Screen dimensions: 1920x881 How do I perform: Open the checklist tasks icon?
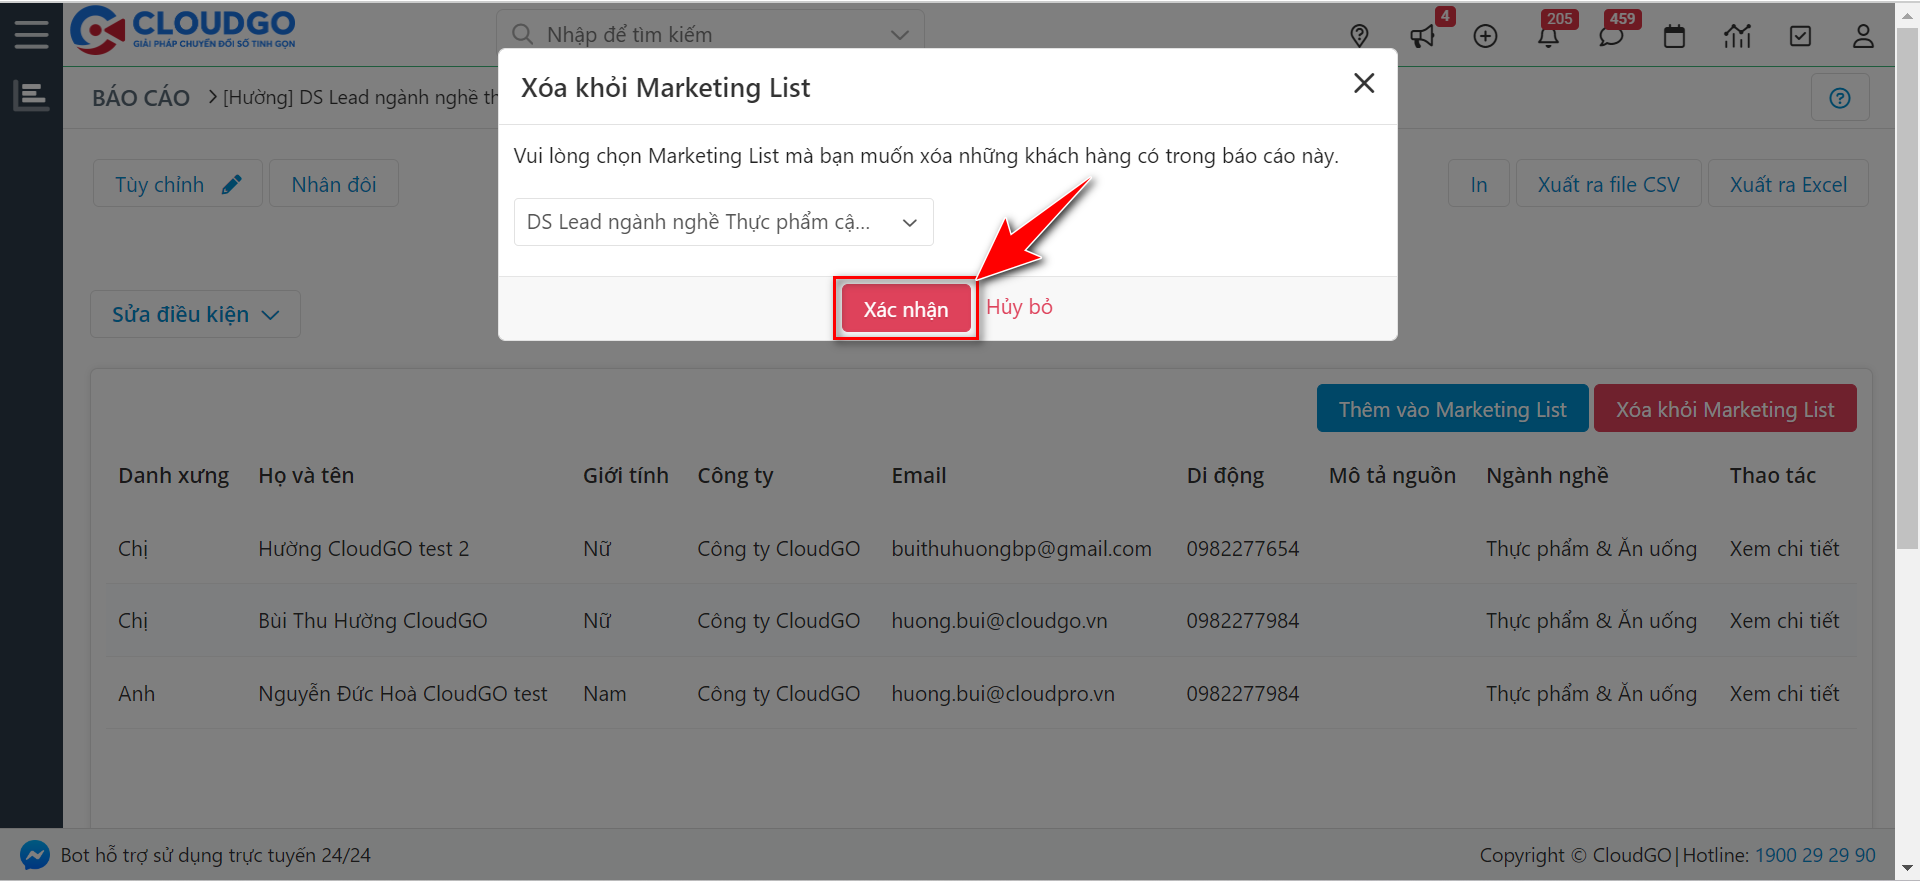click(x=1800, y=37)
